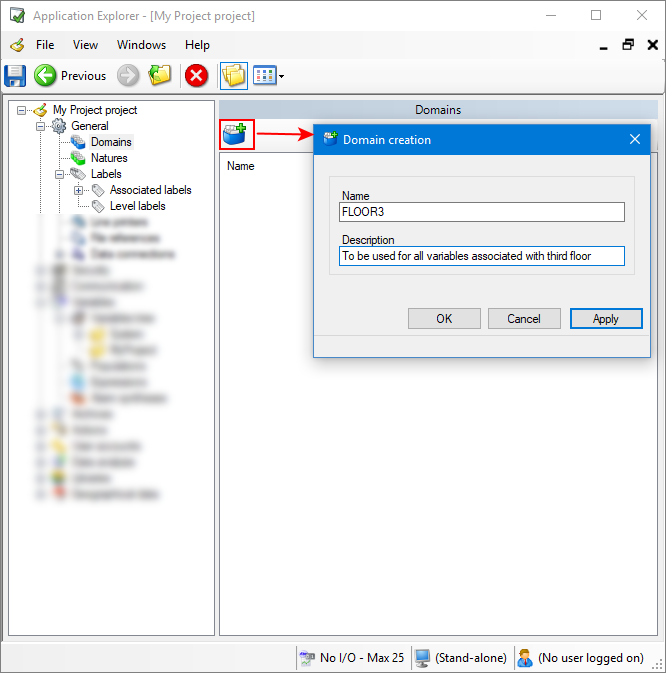Select Level labels in the tree
Screen dimensions: 666x673
(x=138, y=206)
